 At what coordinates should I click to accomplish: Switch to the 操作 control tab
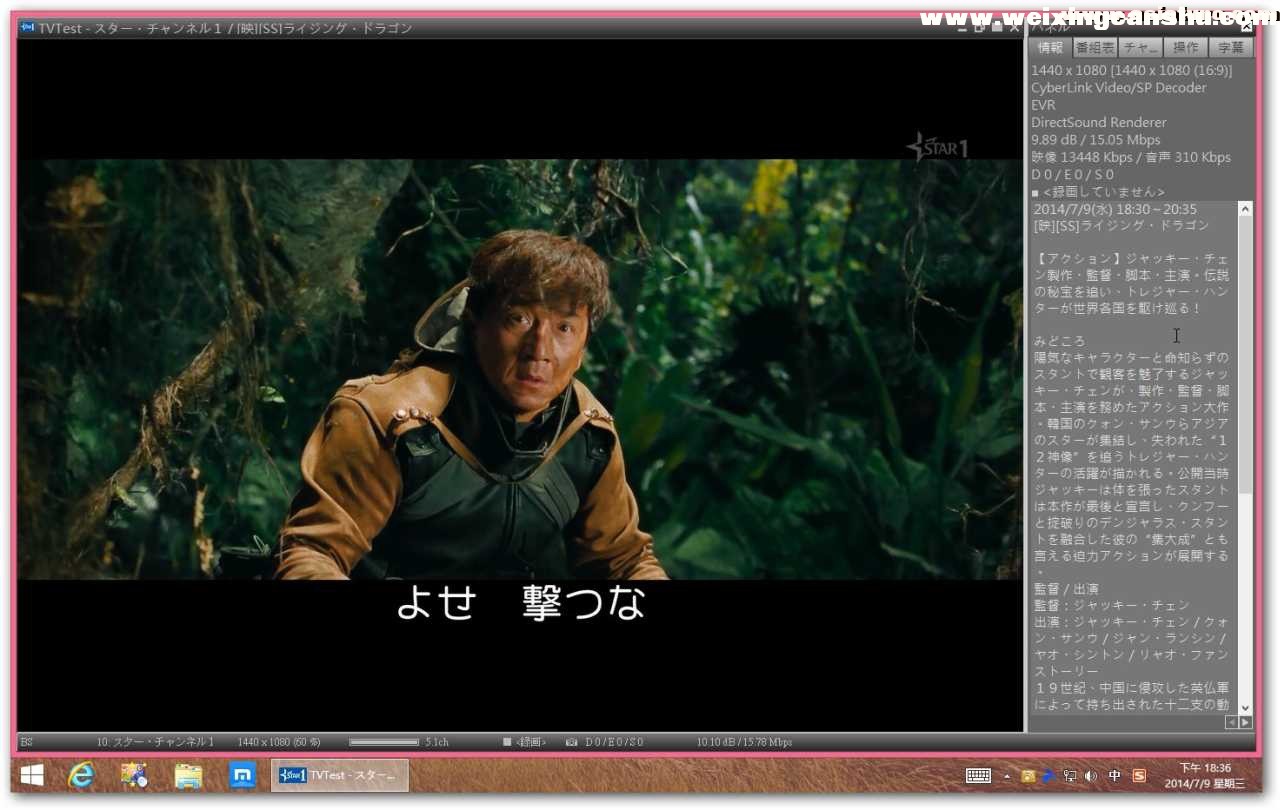tap(1185, 47)
